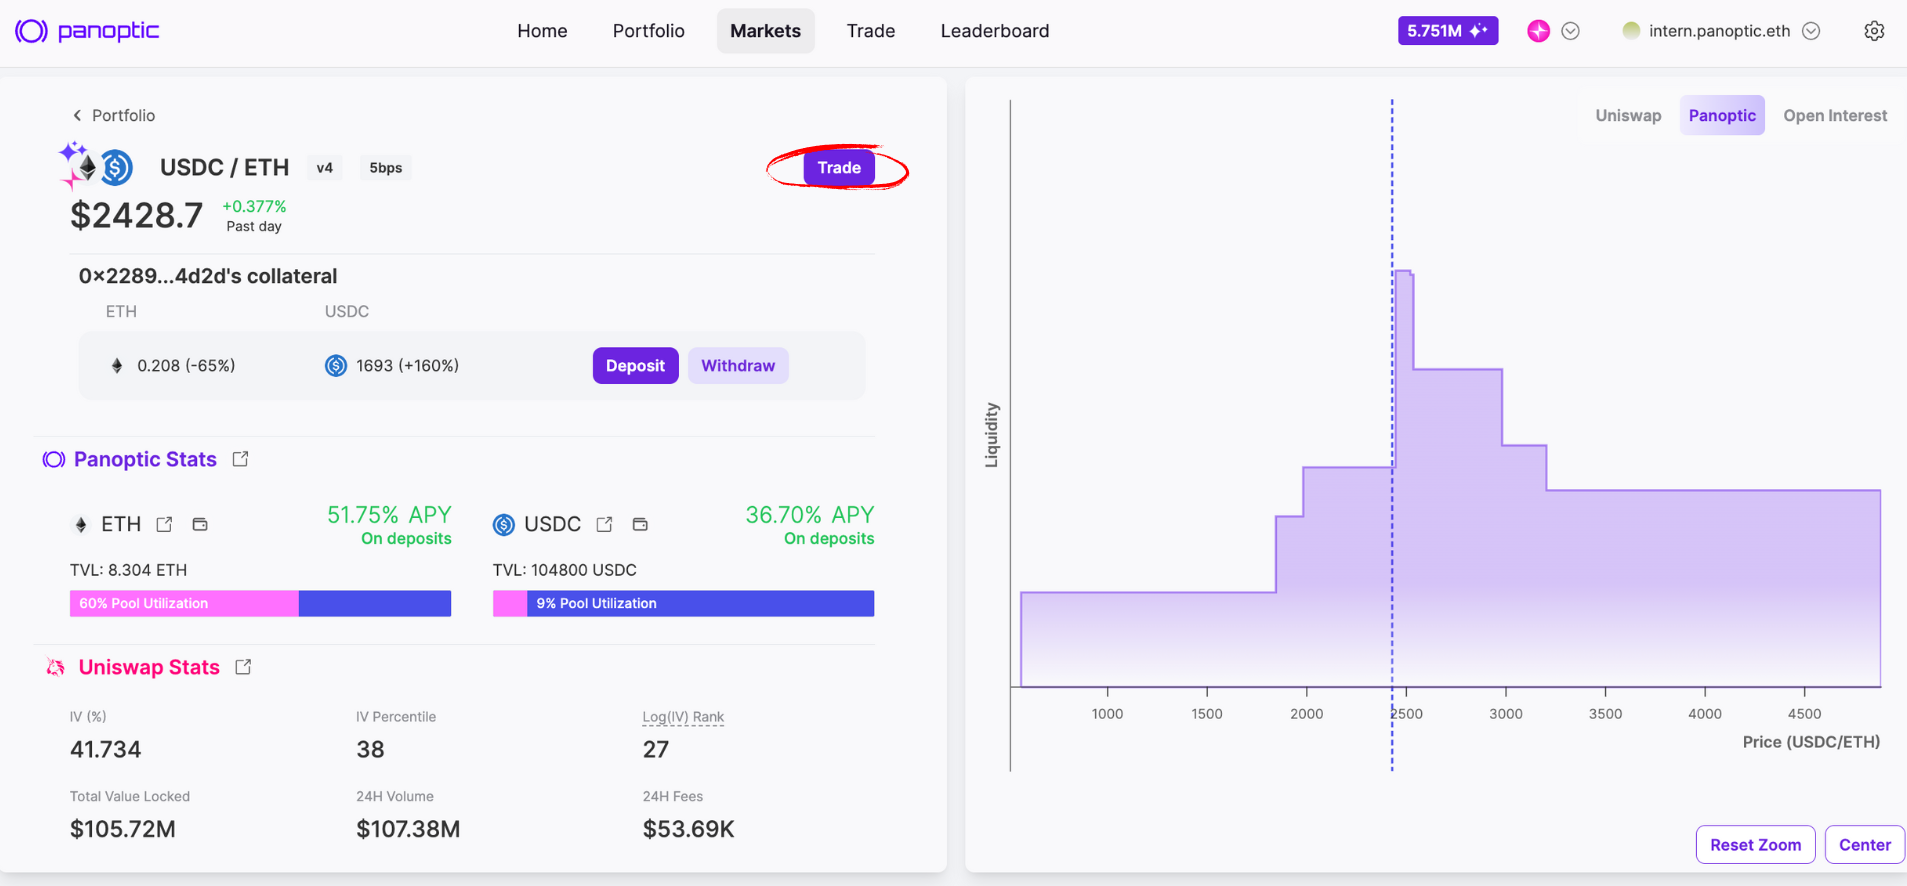Image resolution: width=1907 pixels, height=886 pixels.
Task: Expand the network dropdown chevron
Action: pos(1571,31)
